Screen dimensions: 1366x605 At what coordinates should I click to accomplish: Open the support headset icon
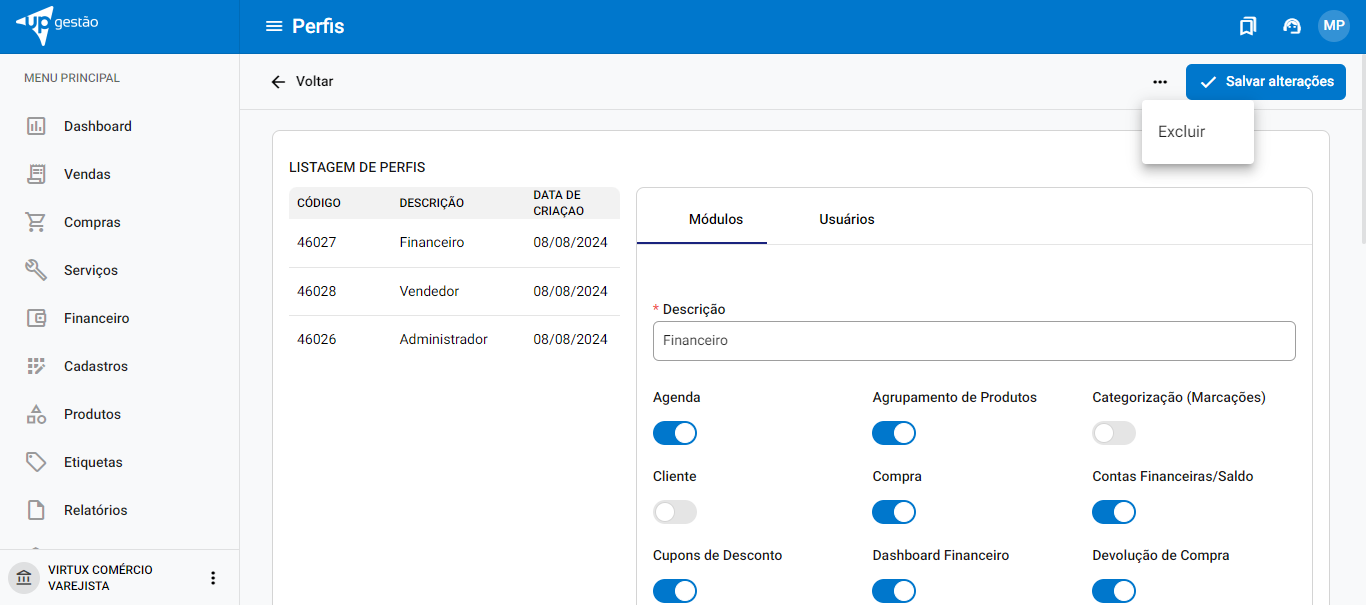point(1291,26)
